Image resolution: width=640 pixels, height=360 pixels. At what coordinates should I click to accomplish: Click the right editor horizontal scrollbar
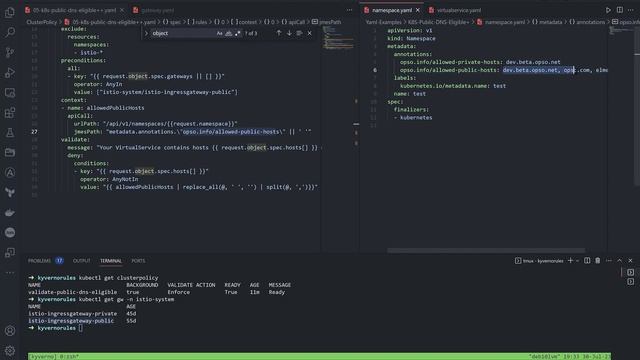click(486, 250)
